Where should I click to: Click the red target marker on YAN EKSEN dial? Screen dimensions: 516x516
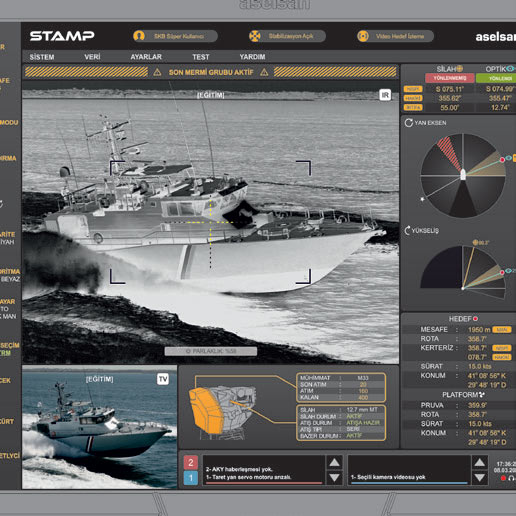502,160
